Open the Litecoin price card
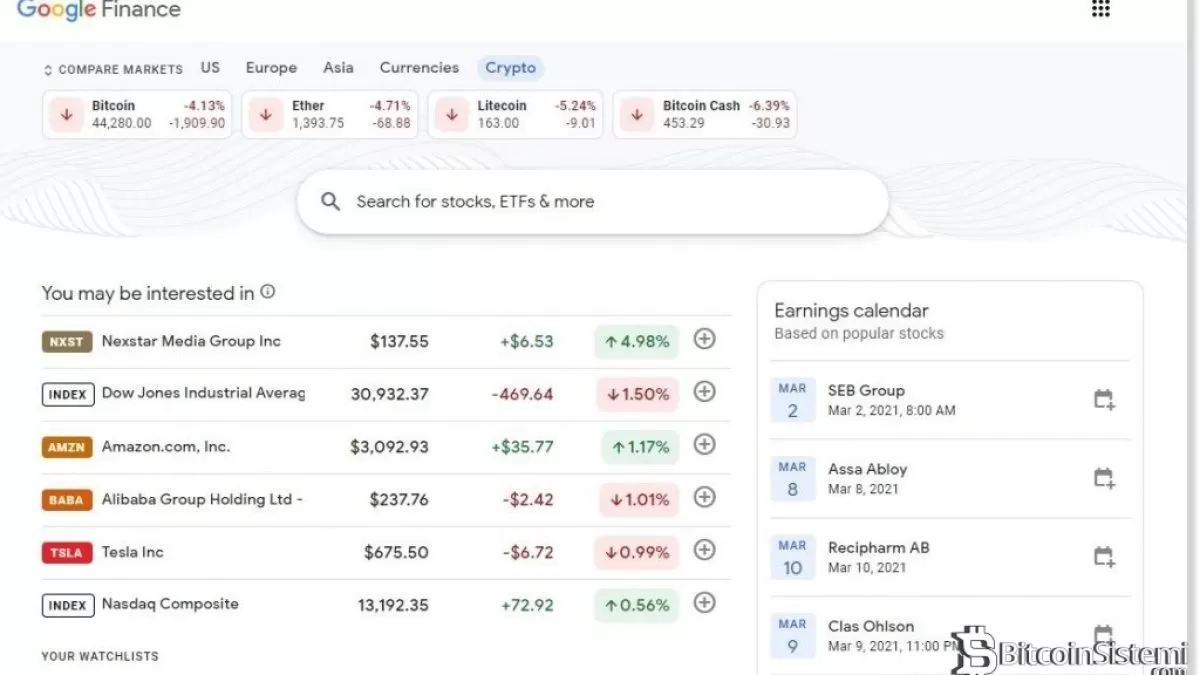The height and width of the screenshot is (675, 1200). 515,114
